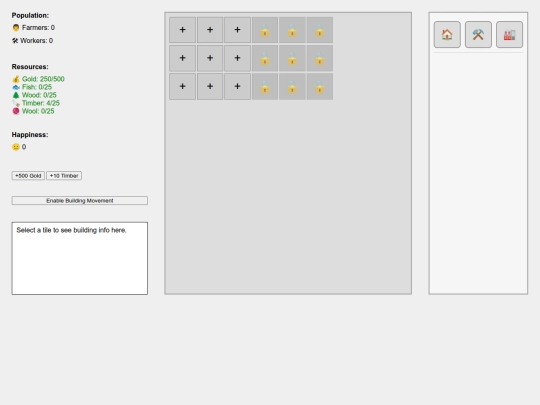The height and width of the screenshot is (405, 540).
Task: Click the +10 Timber button
Action: click(64, 176)
